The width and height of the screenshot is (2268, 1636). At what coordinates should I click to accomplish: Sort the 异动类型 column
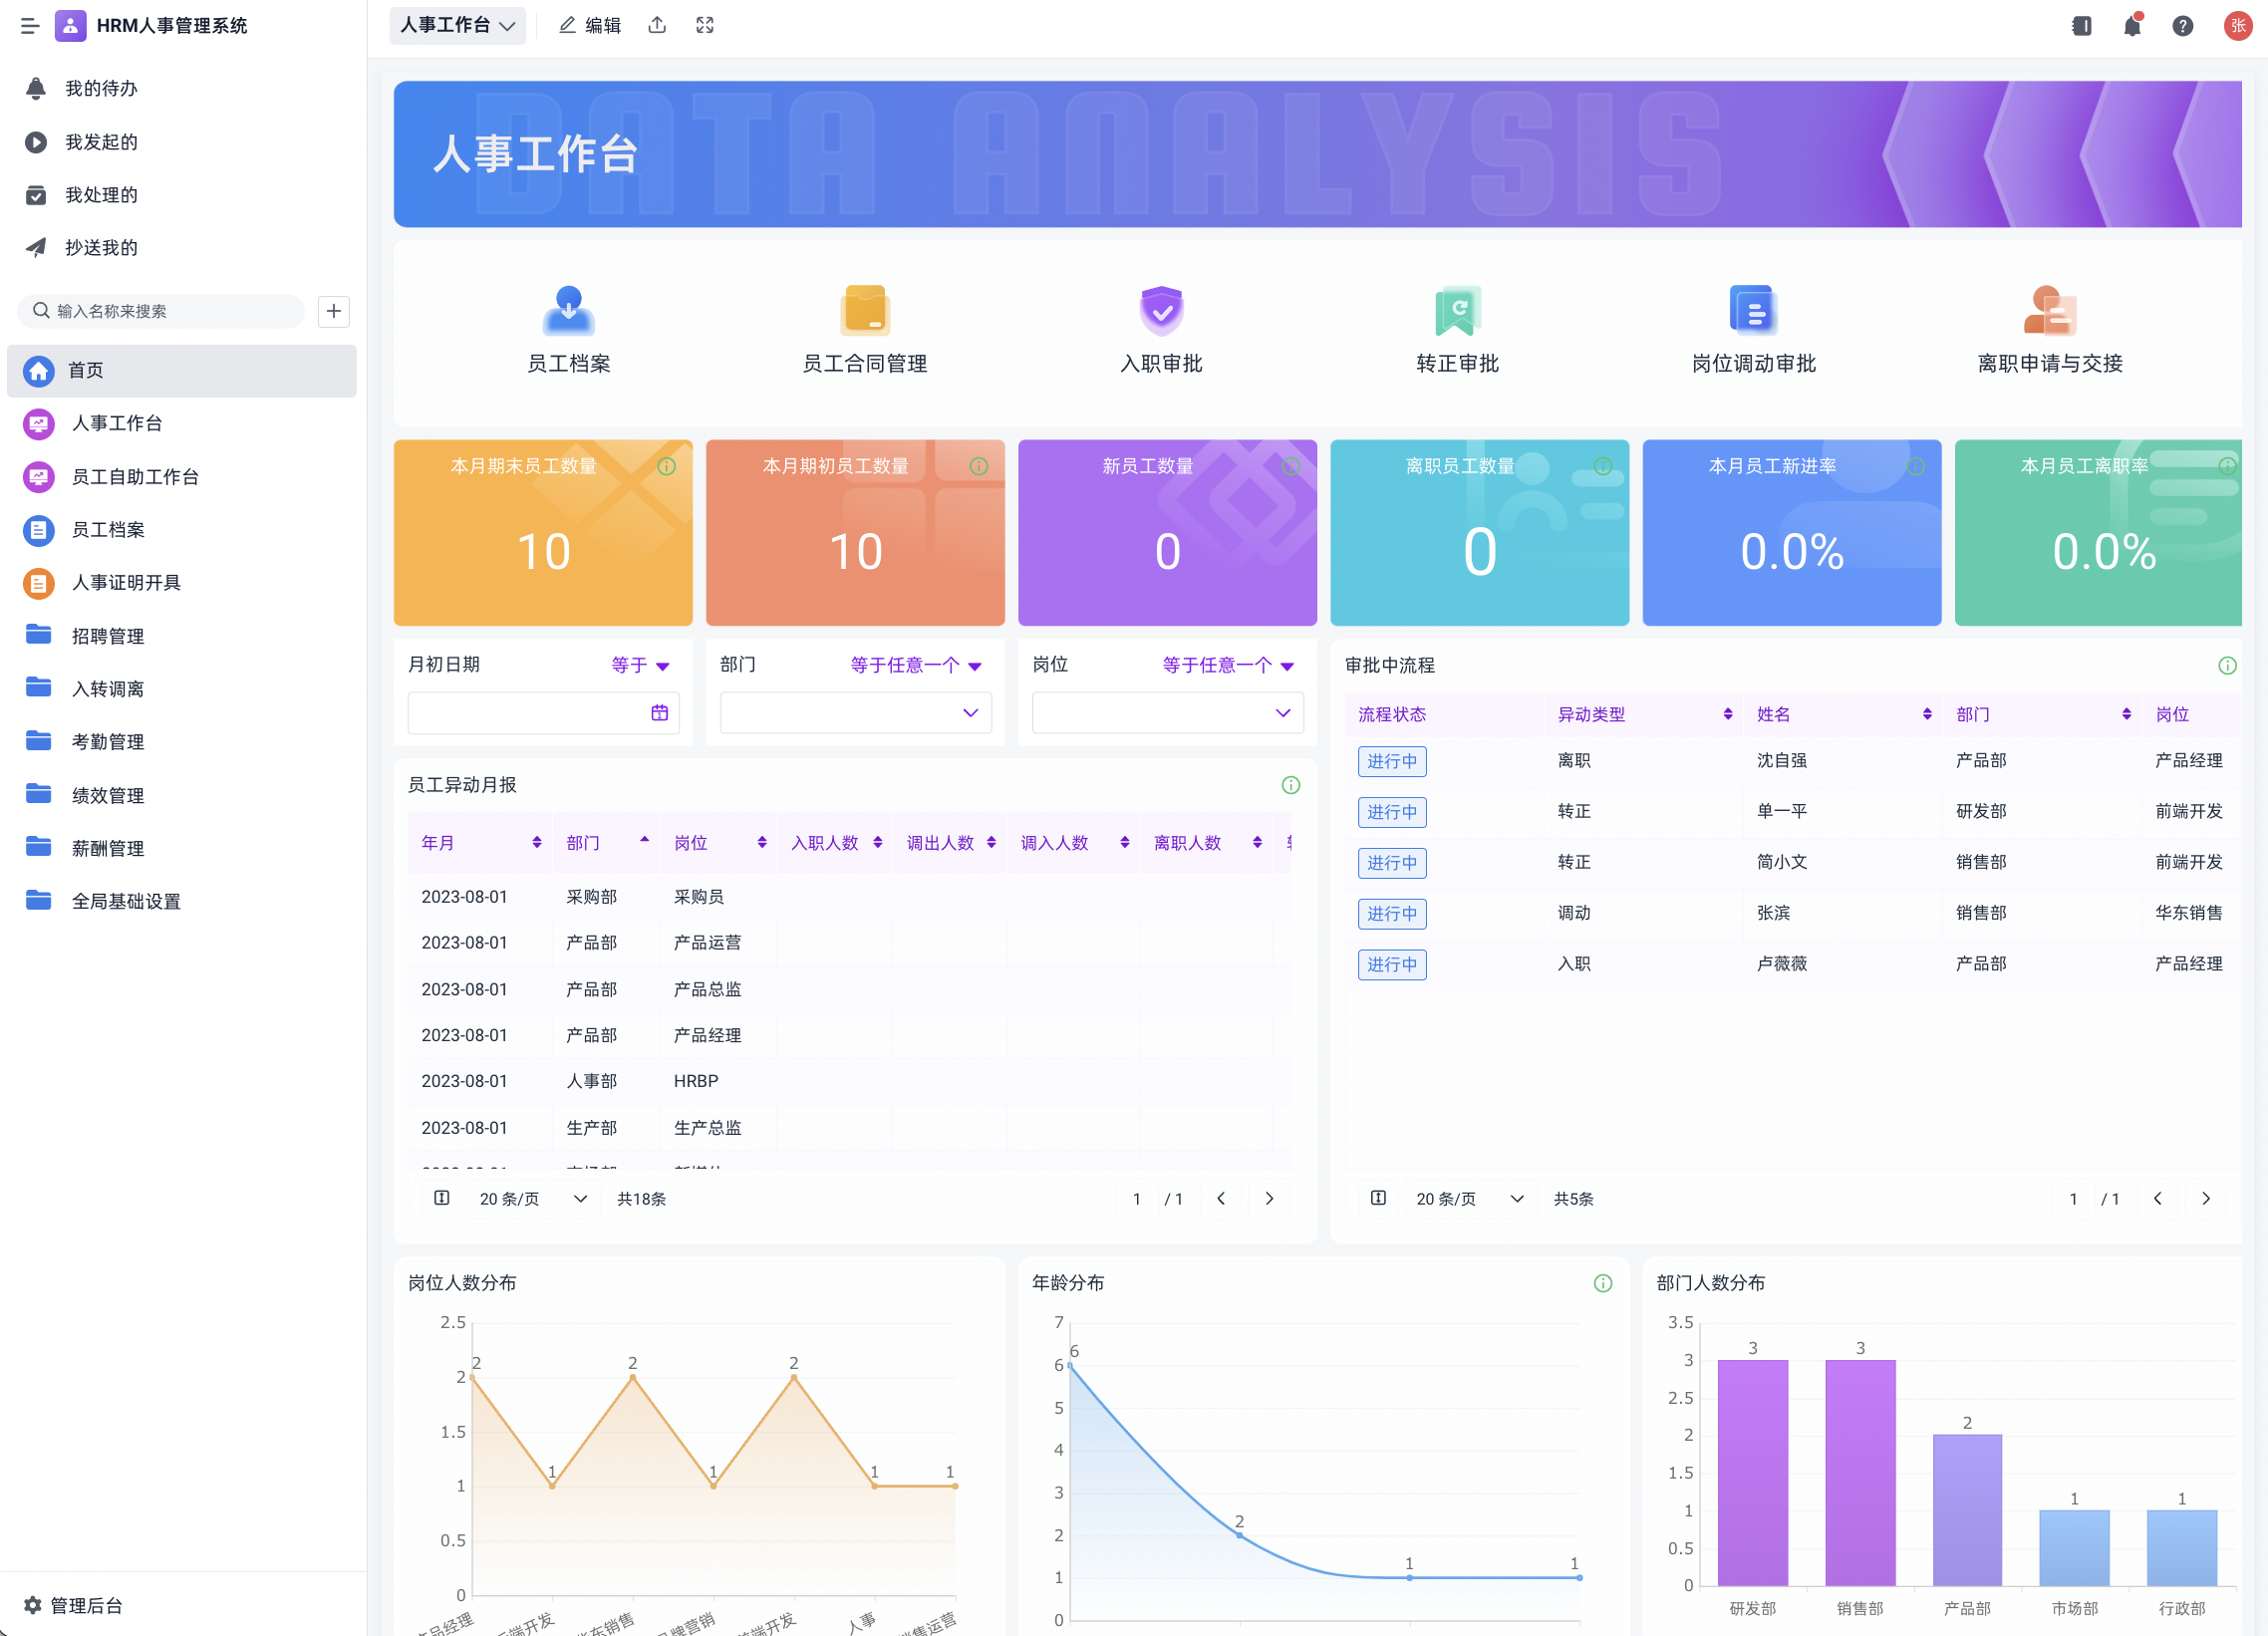tap(1727, 714)
